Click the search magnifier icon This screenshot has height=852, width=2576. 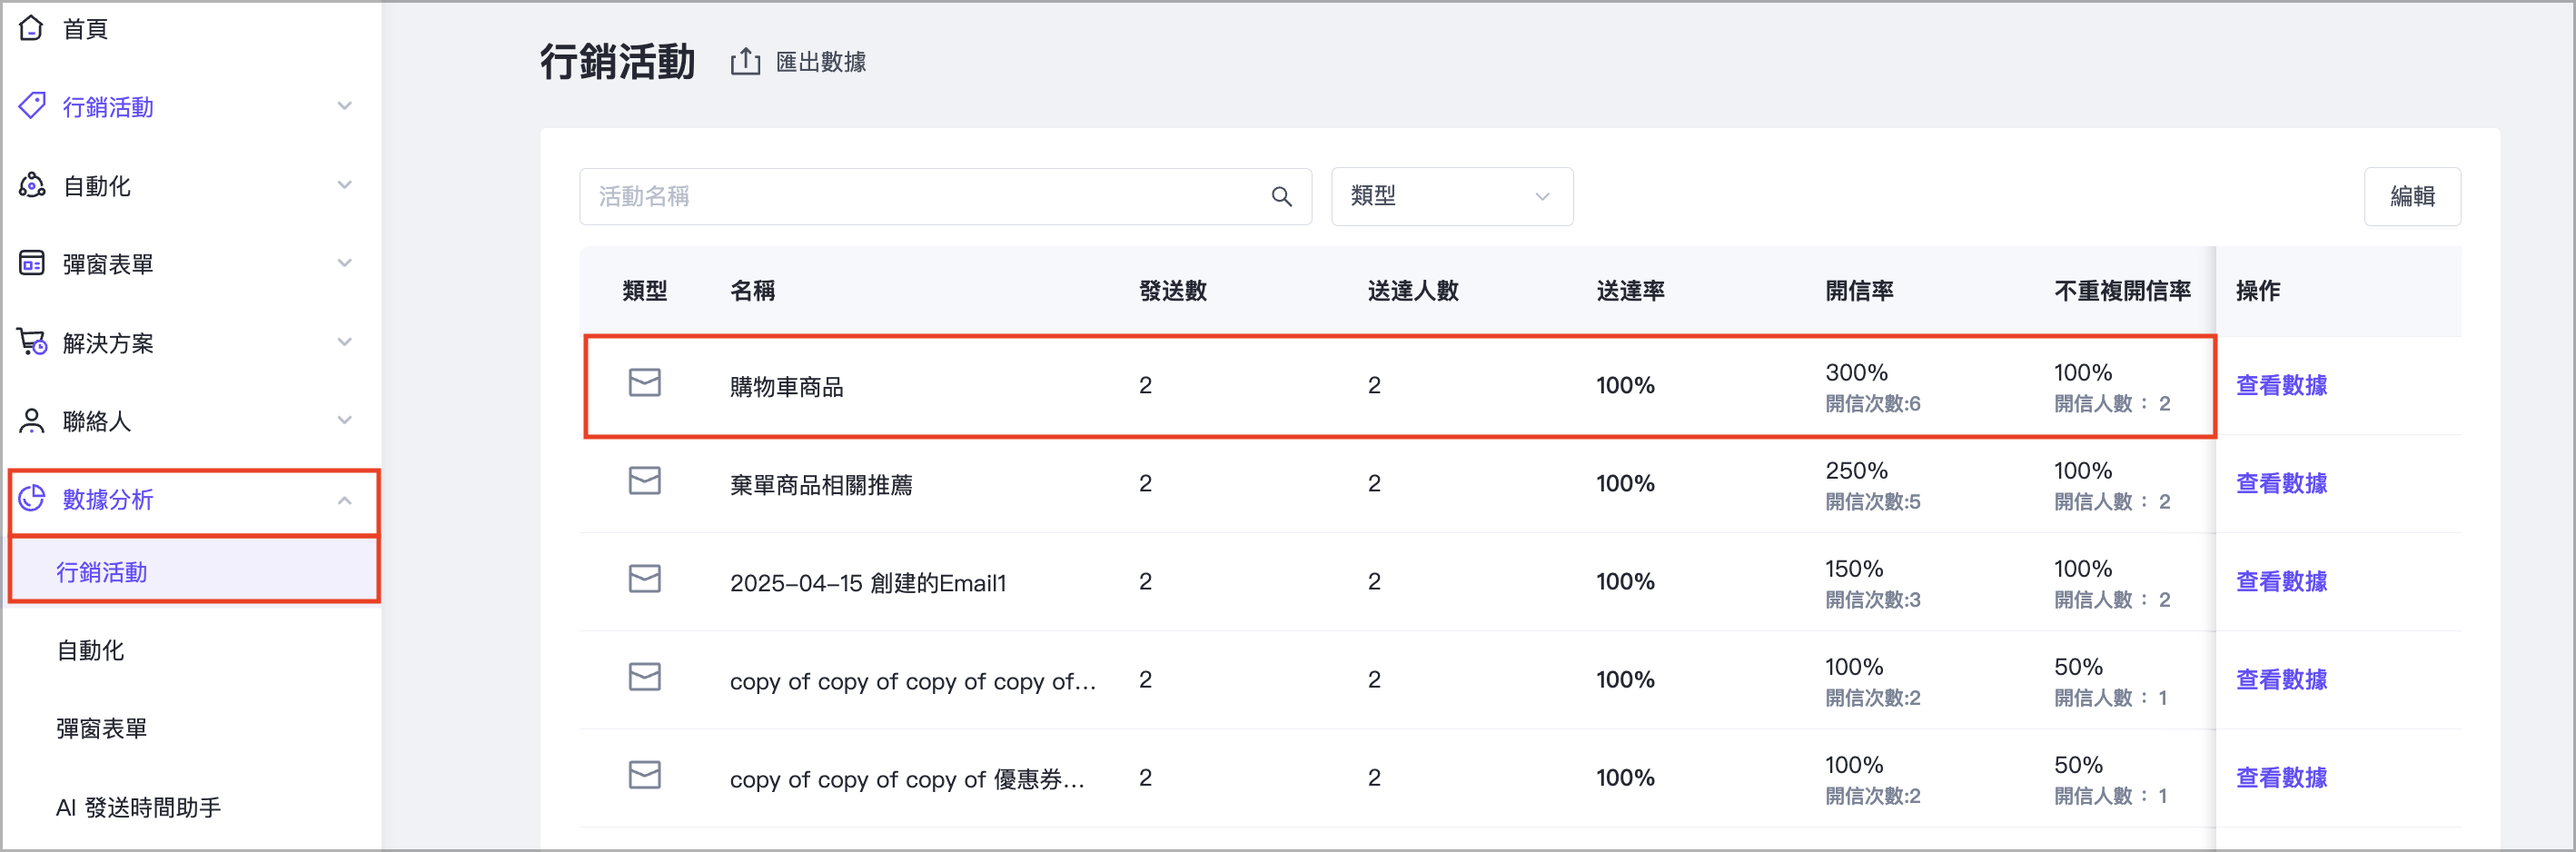click(x=1281, y=197)
